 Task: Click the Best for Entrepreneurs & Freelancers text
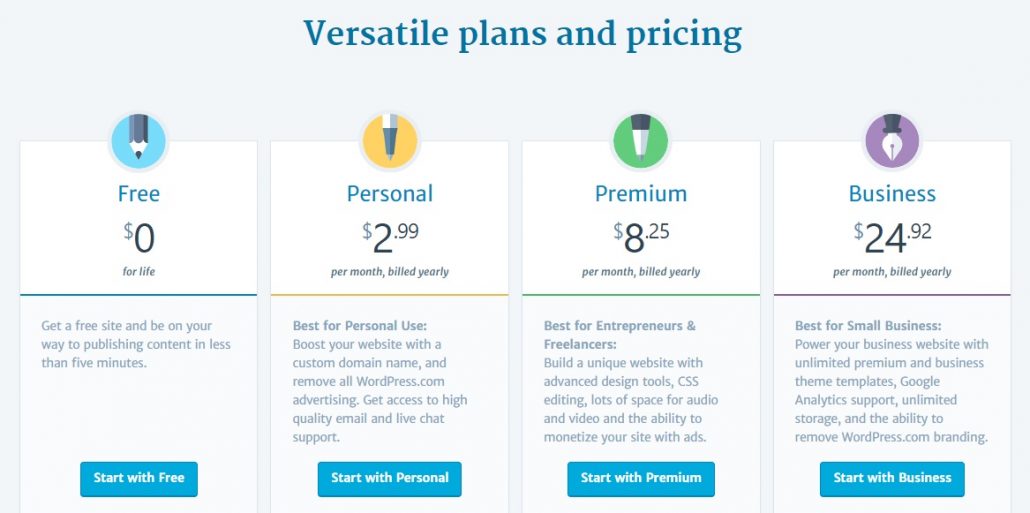click(619, 335)
